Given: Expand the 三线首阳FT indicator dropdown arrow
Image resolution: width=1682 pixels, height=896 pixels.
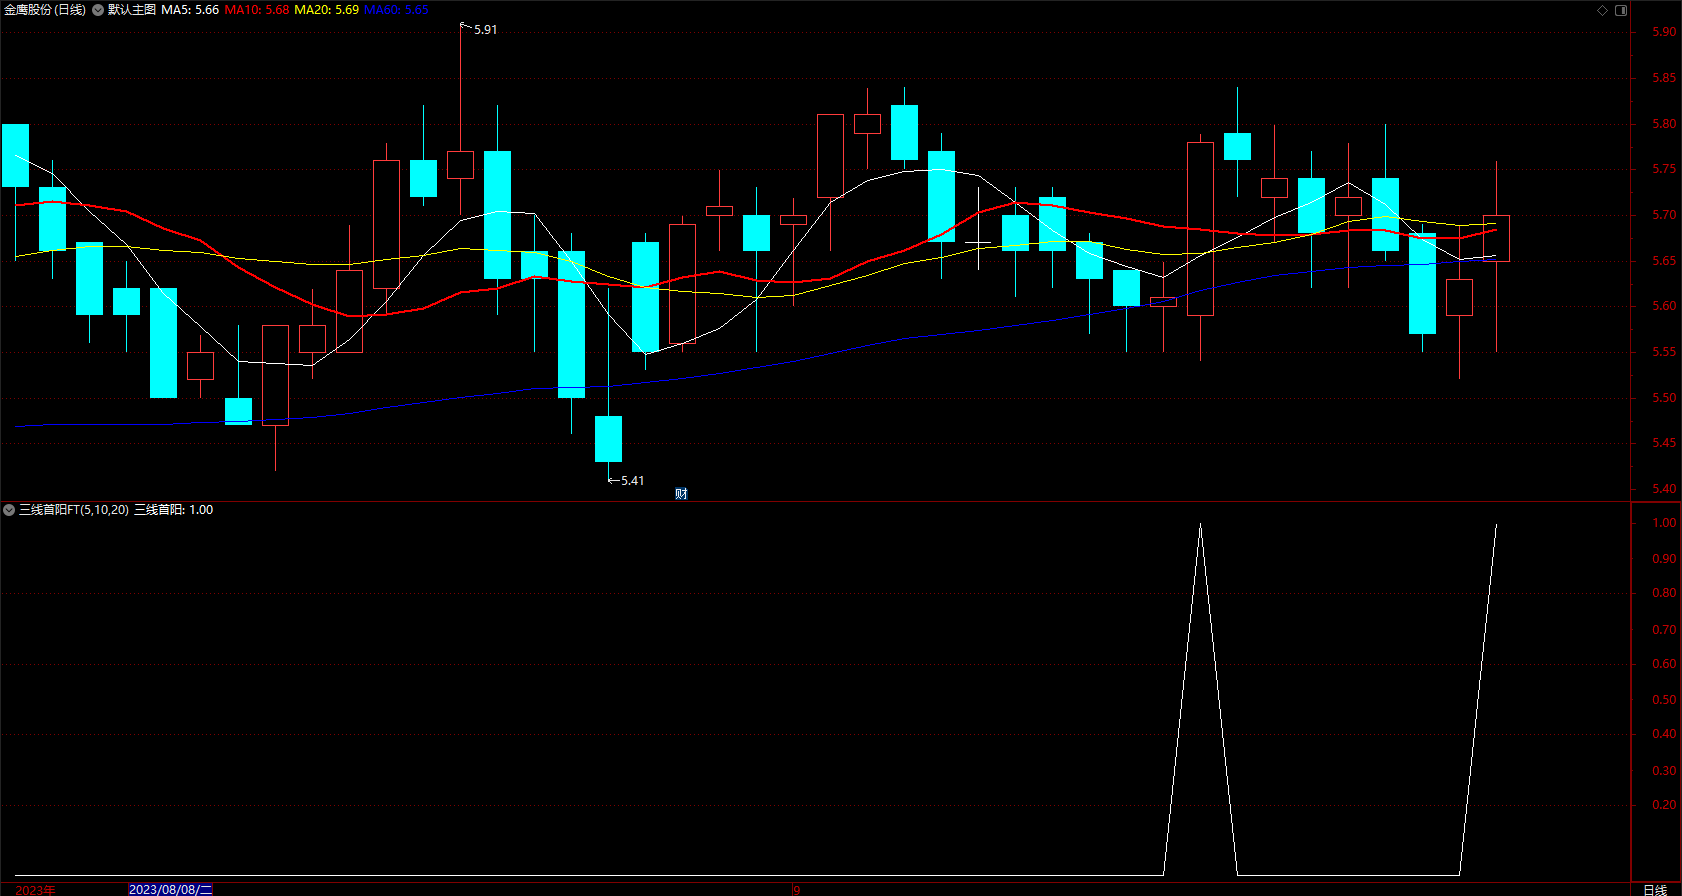Looking at the screenshot, I should tap(9, 510).
